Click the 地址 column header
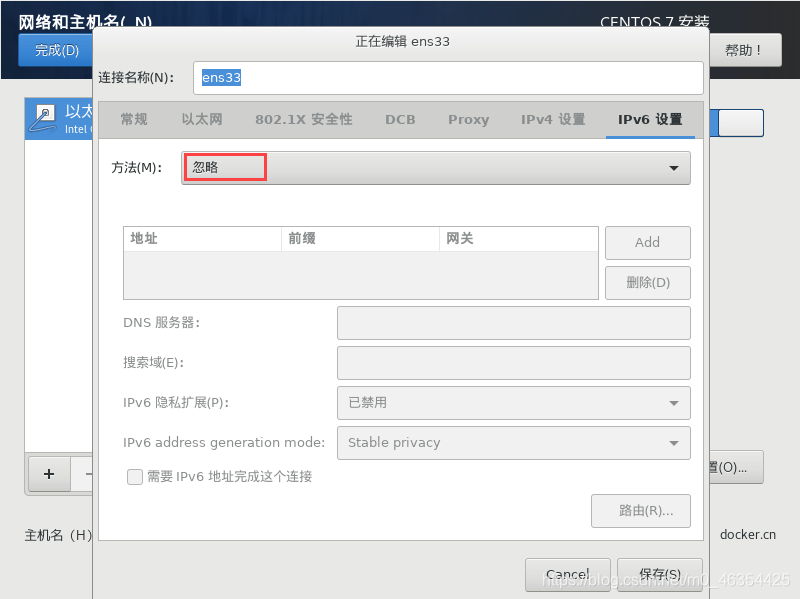The width and height of the screenshot is (800, 599). tap(203, 239)
